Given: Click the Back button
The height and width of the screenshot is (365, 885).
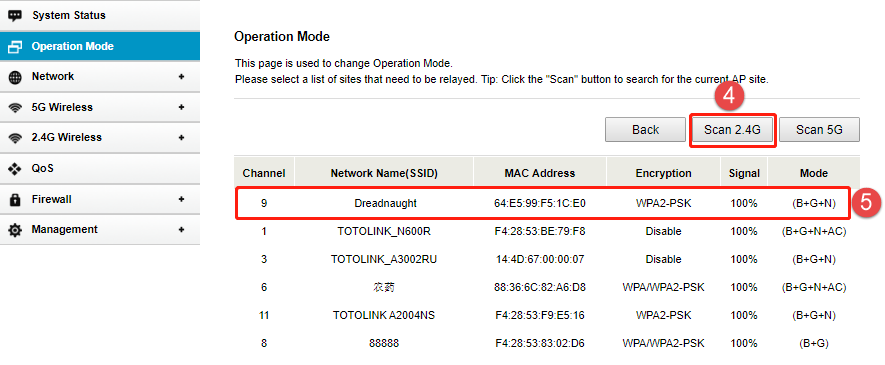Looking at the screenshot, I should click(646, 130).
